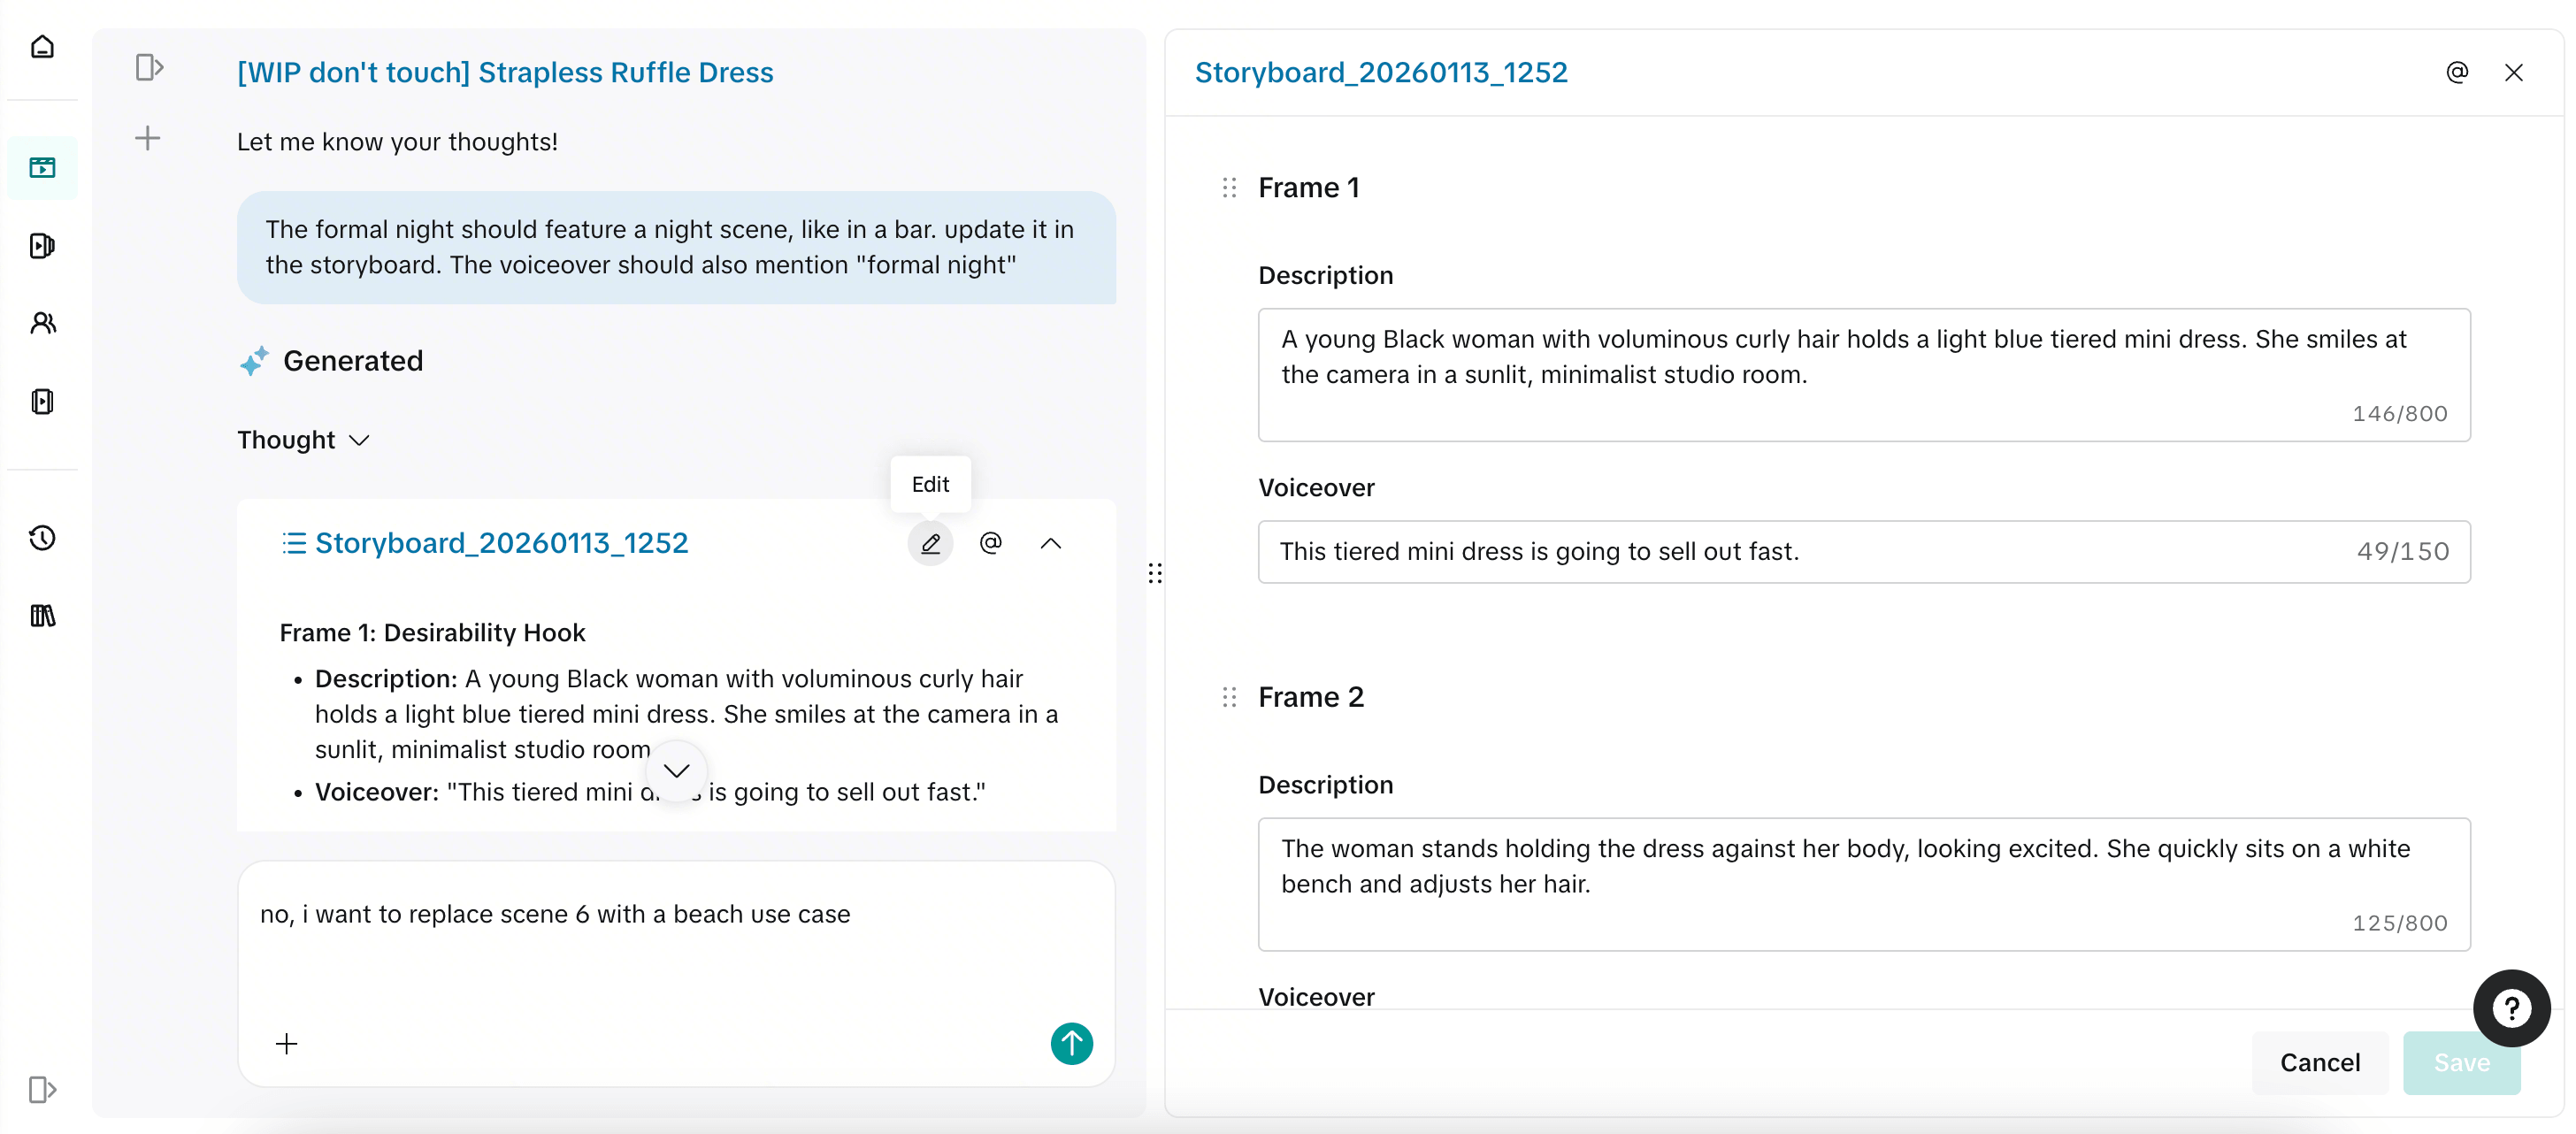Open the help question mark button
The height and width of the screenshot is (1134, 2576).
click(x=2511, y=1008)
